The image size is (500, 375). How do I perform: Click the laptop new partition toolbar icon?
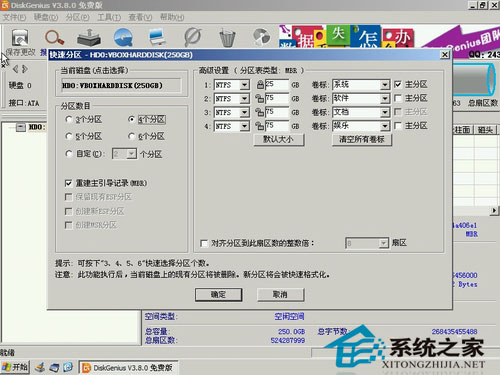(158, 37)
